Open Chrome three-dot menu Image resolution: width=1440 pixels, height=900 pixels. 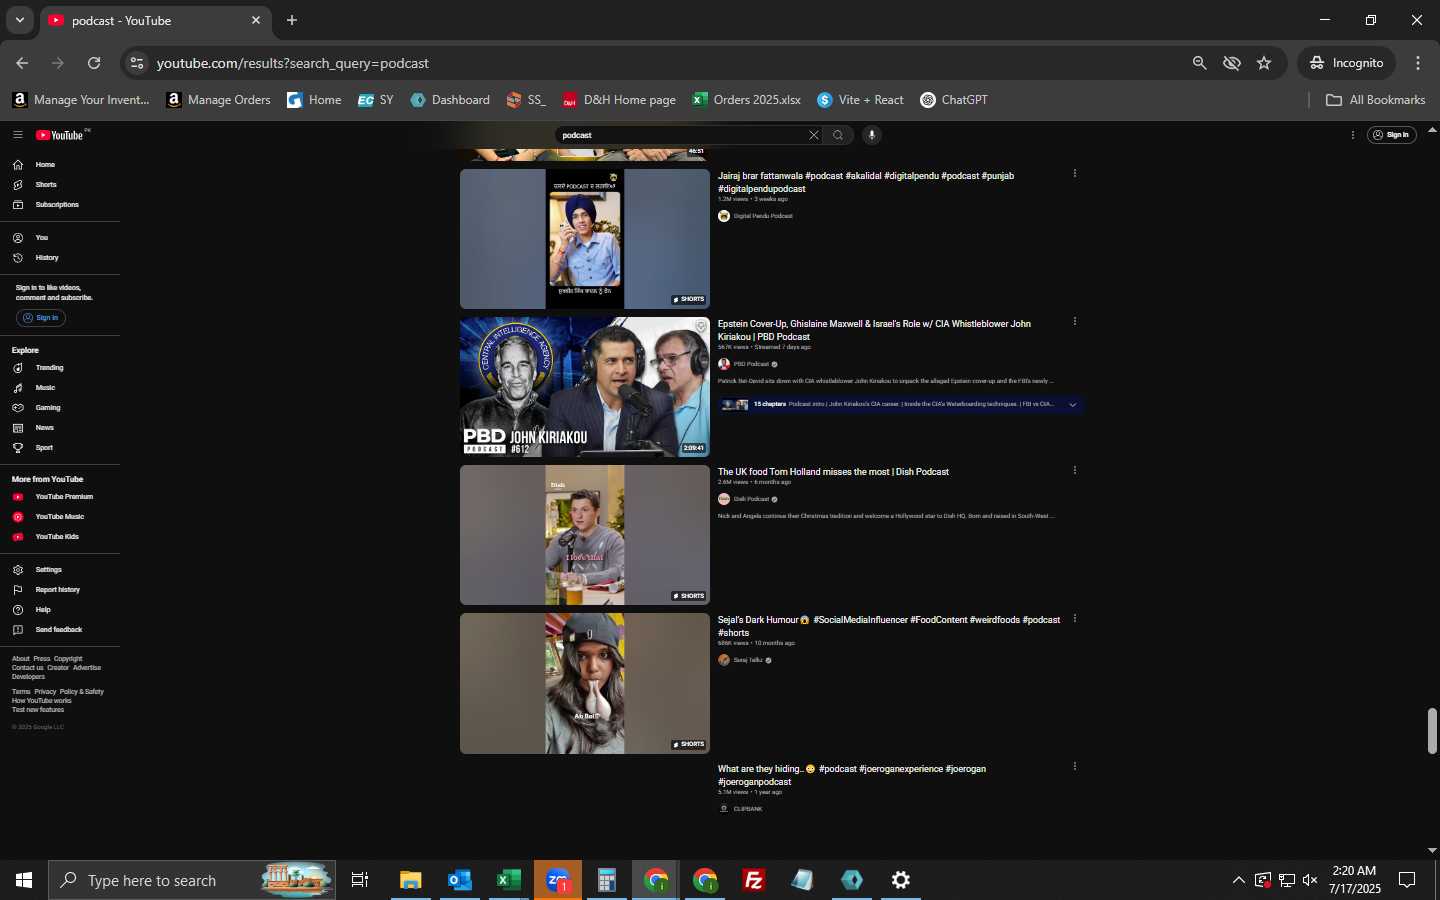(1418, 63)
